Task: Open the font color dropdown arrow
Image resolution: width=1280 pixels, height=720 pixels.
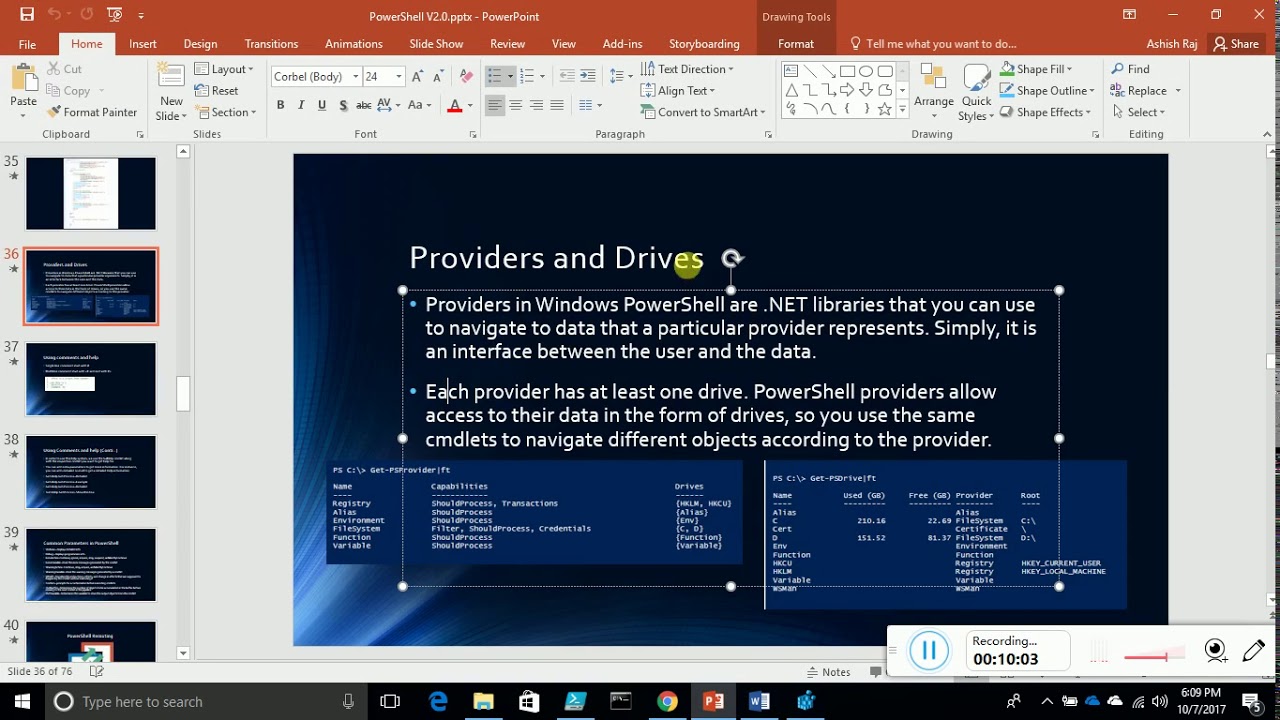Action: tap(471, 105)
